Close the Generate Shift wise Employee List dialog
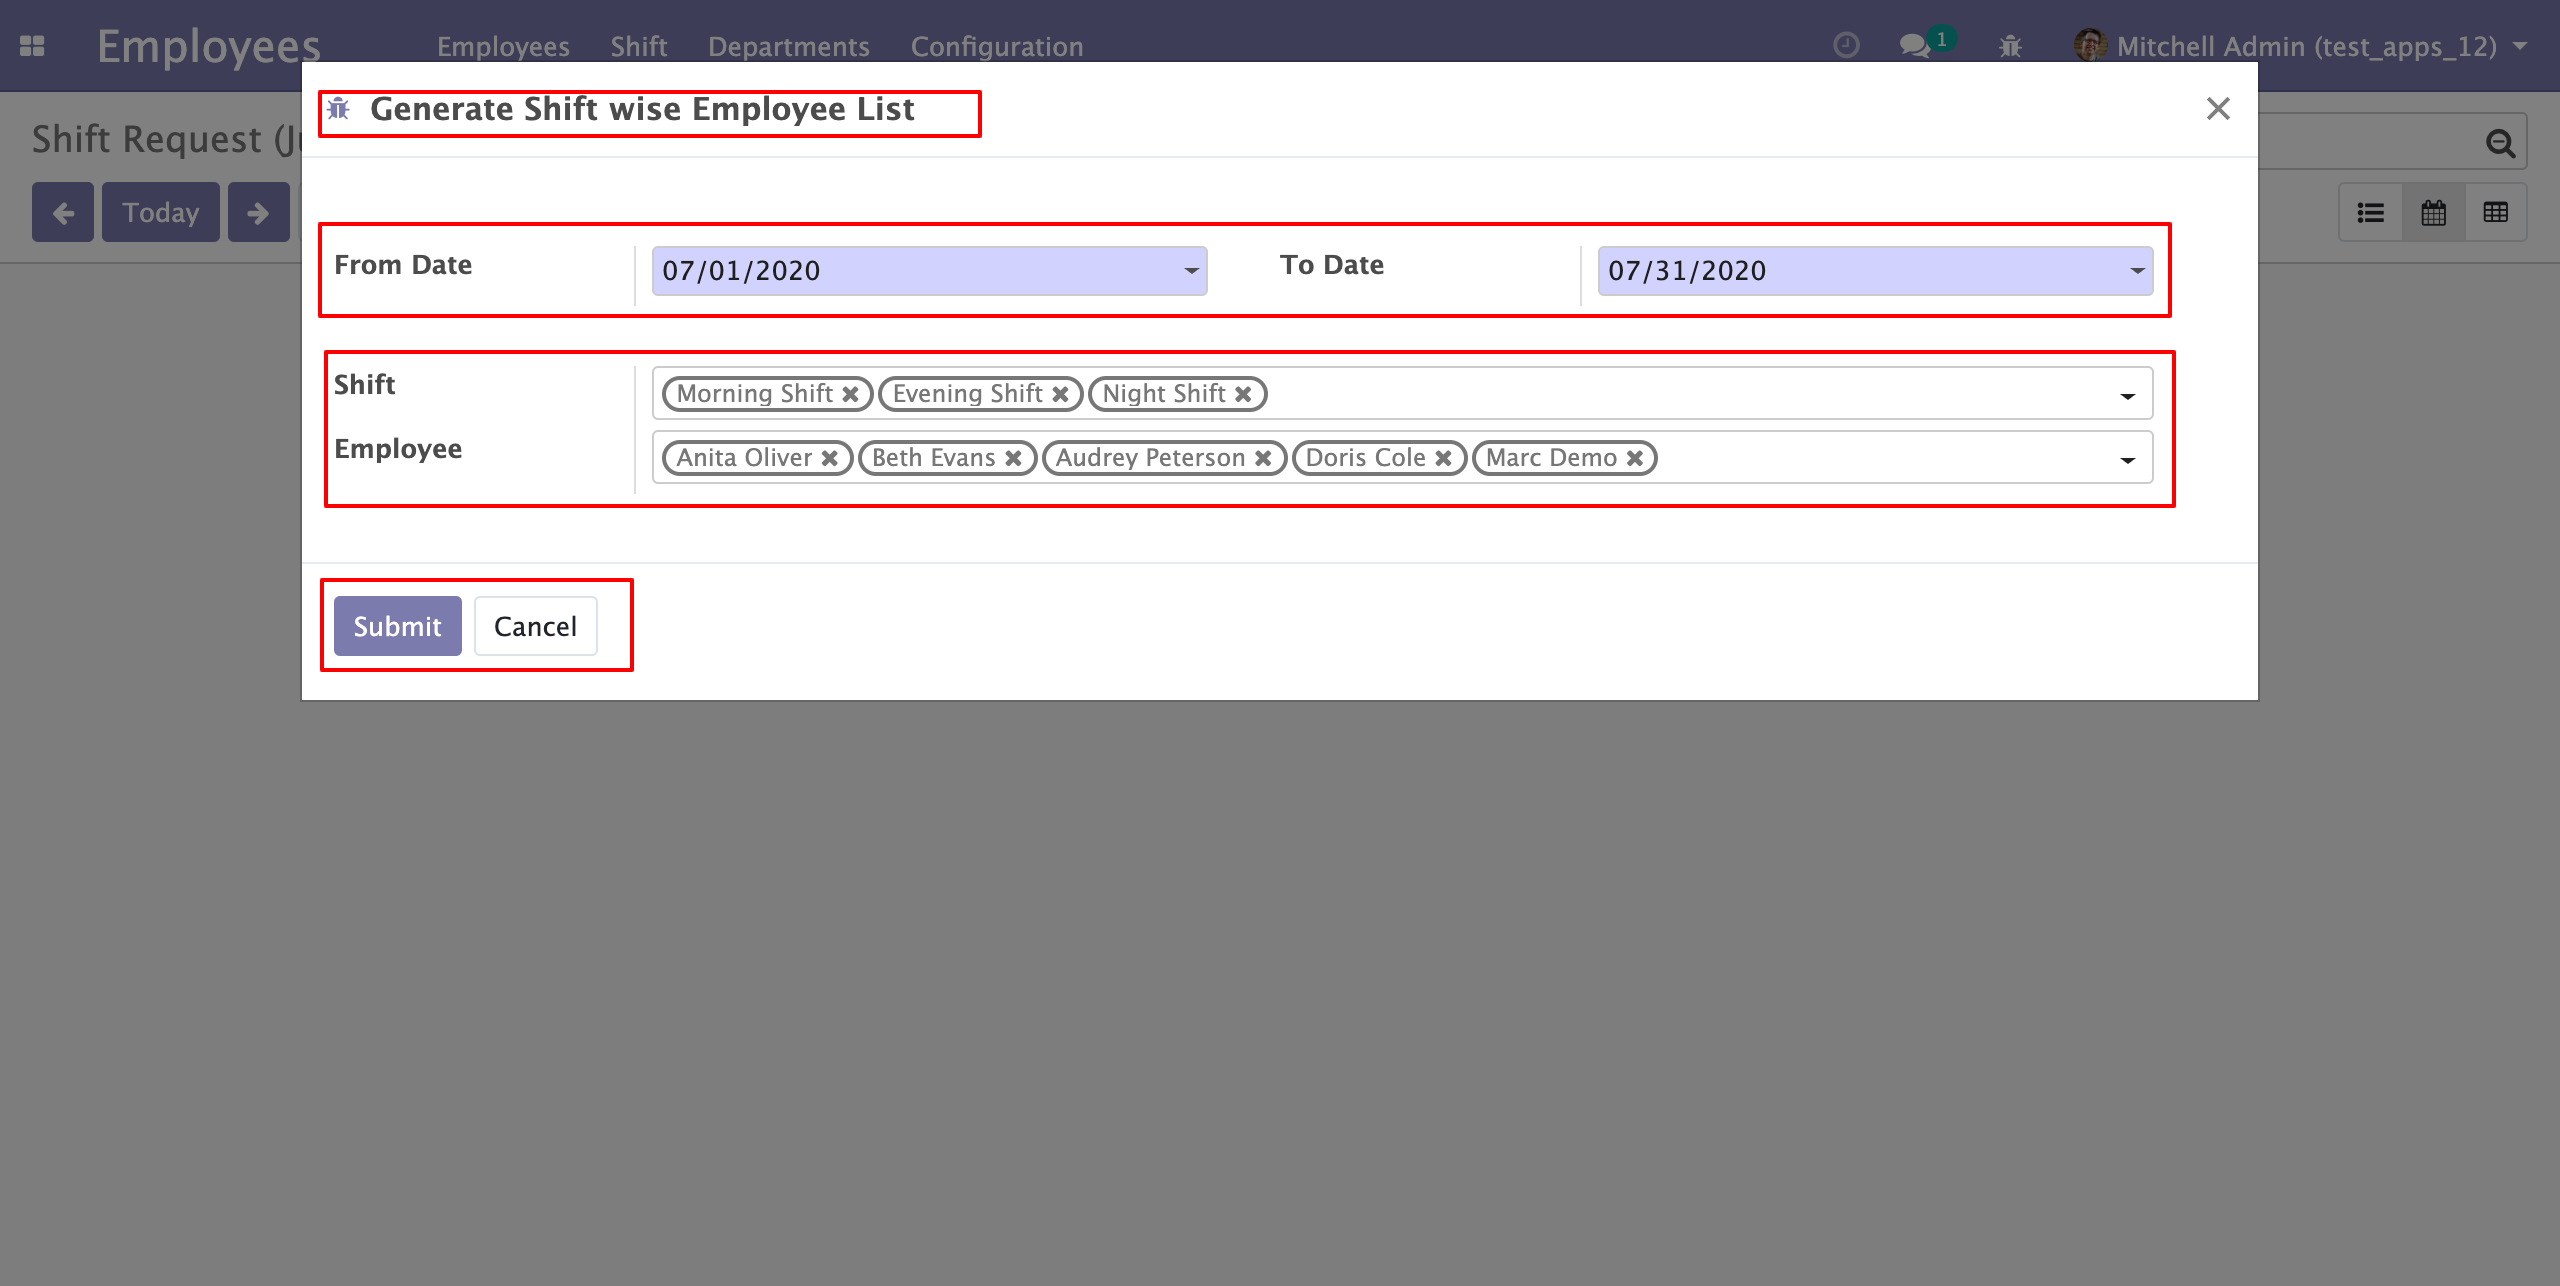This screenshot has width=2560, height=1286. [x=2218, y=108]
